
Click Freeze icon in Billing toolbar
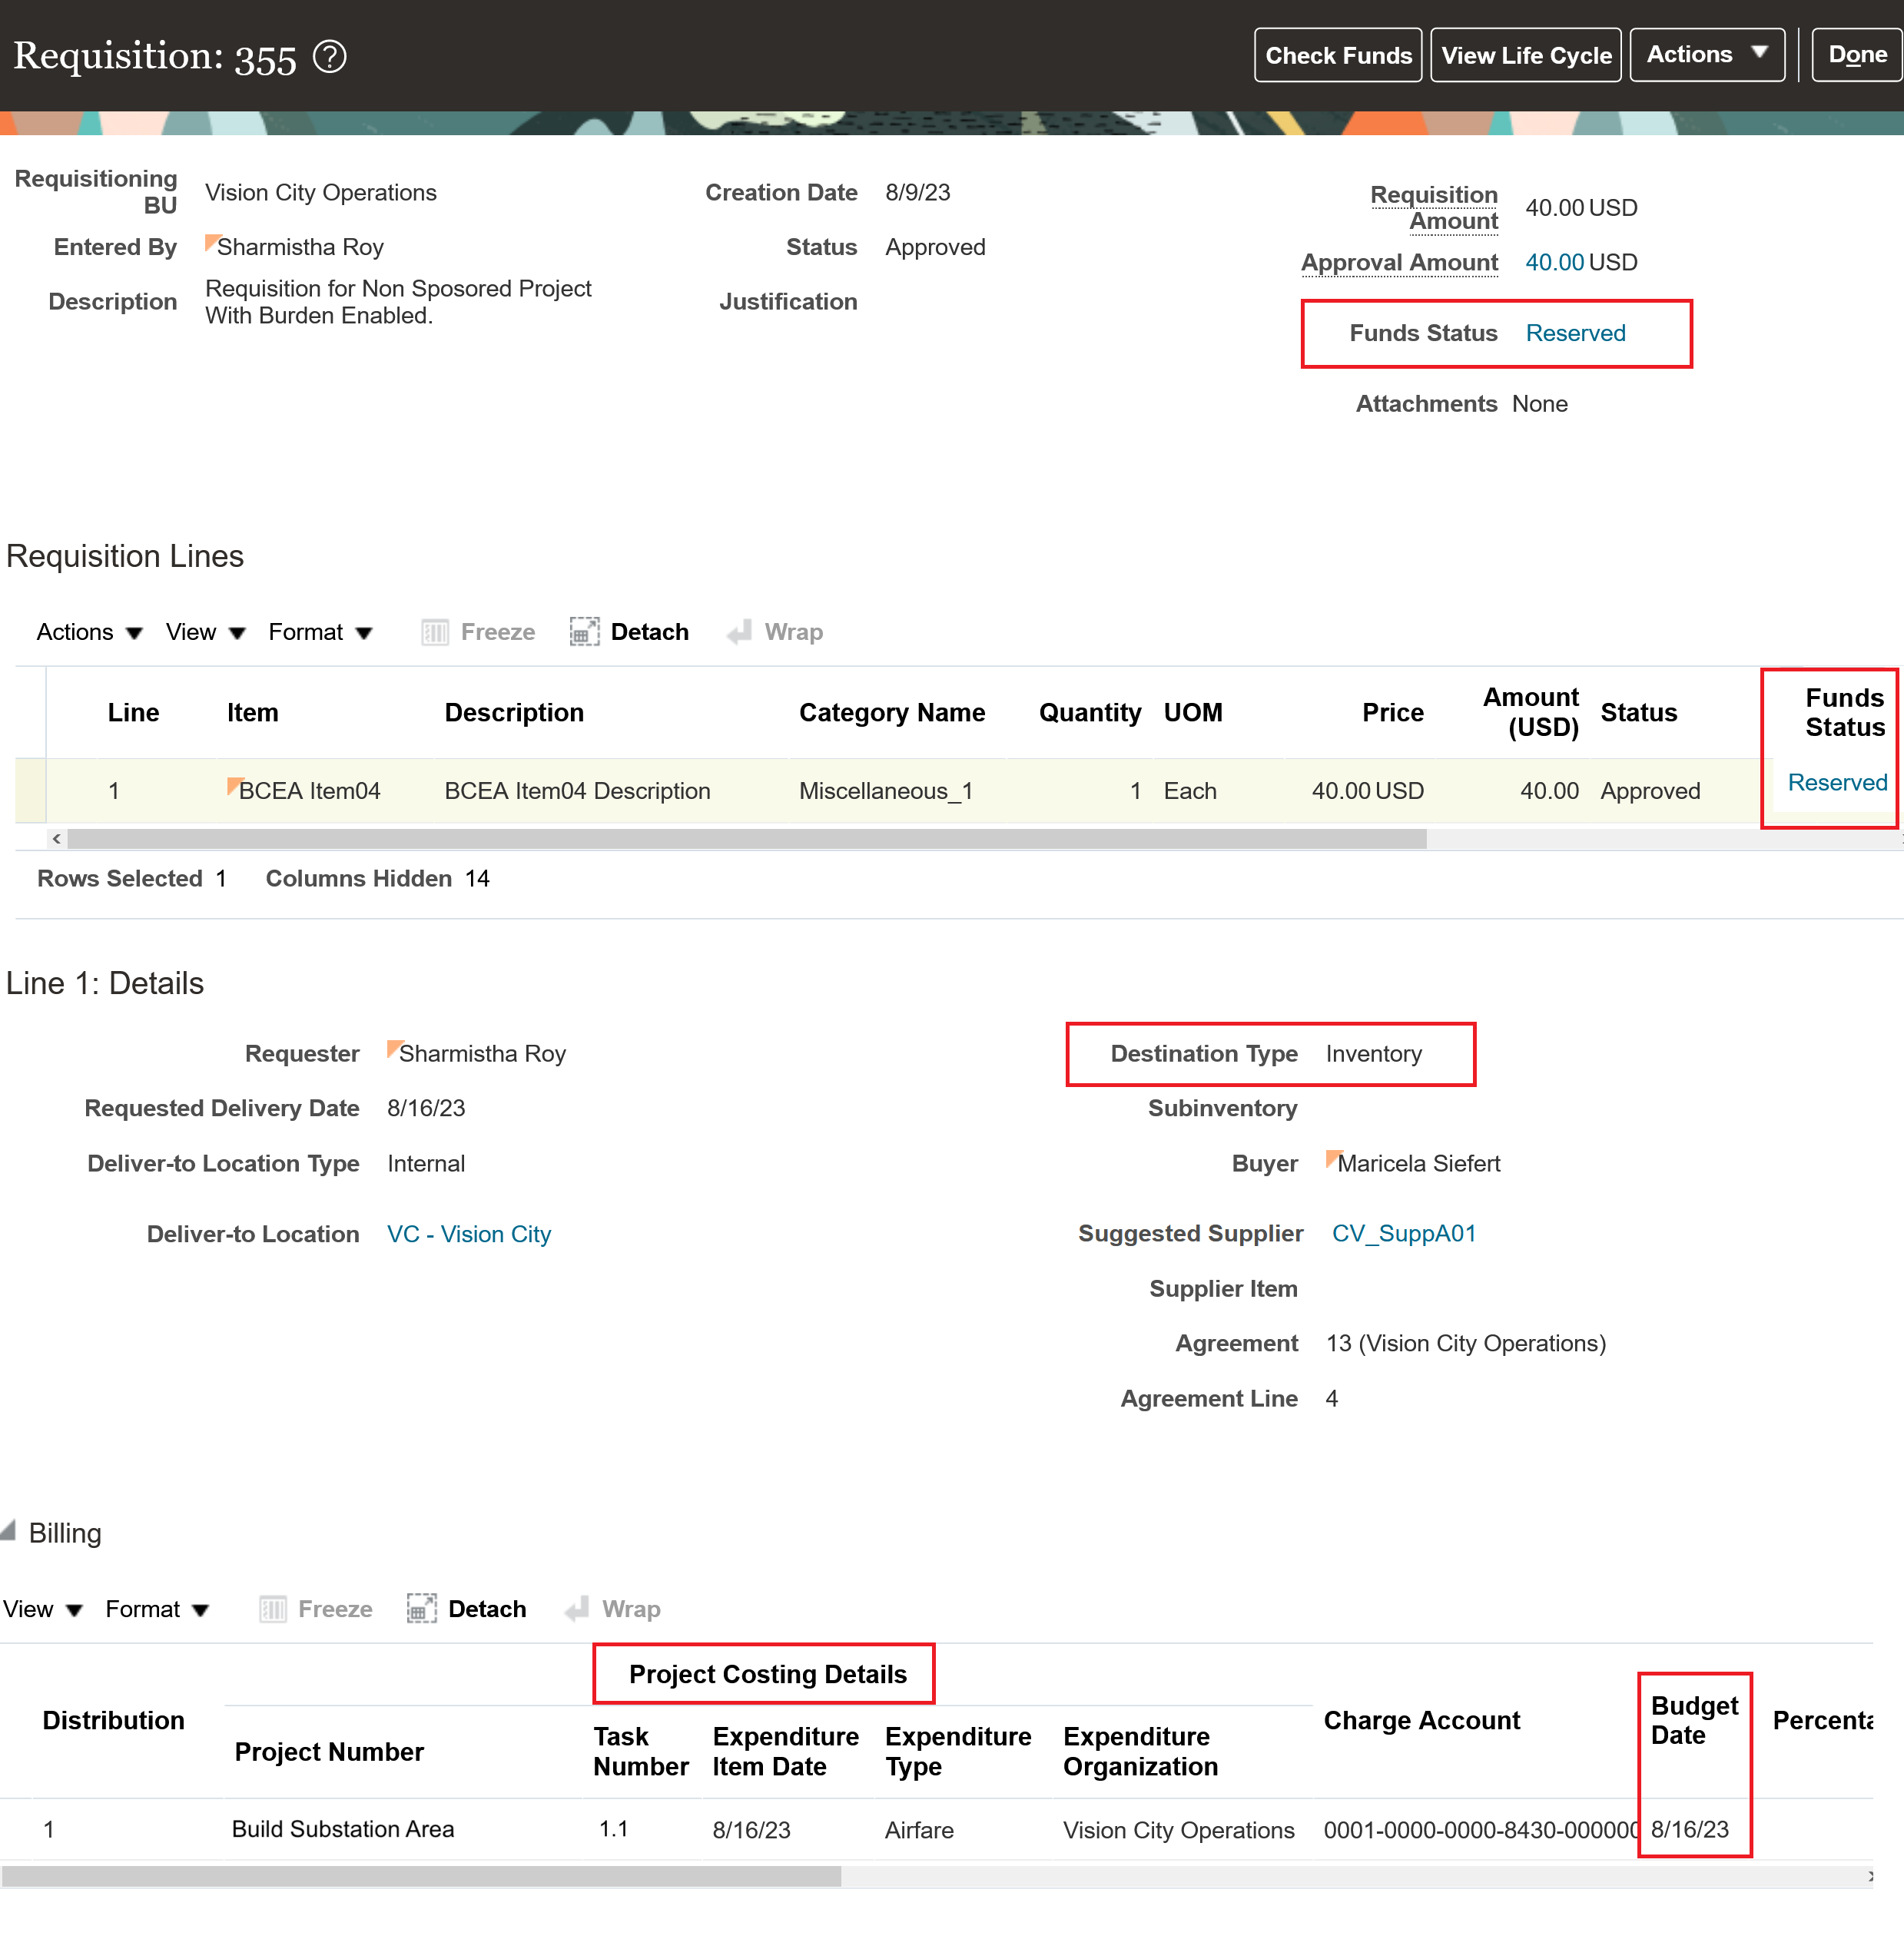point(273,1609)
